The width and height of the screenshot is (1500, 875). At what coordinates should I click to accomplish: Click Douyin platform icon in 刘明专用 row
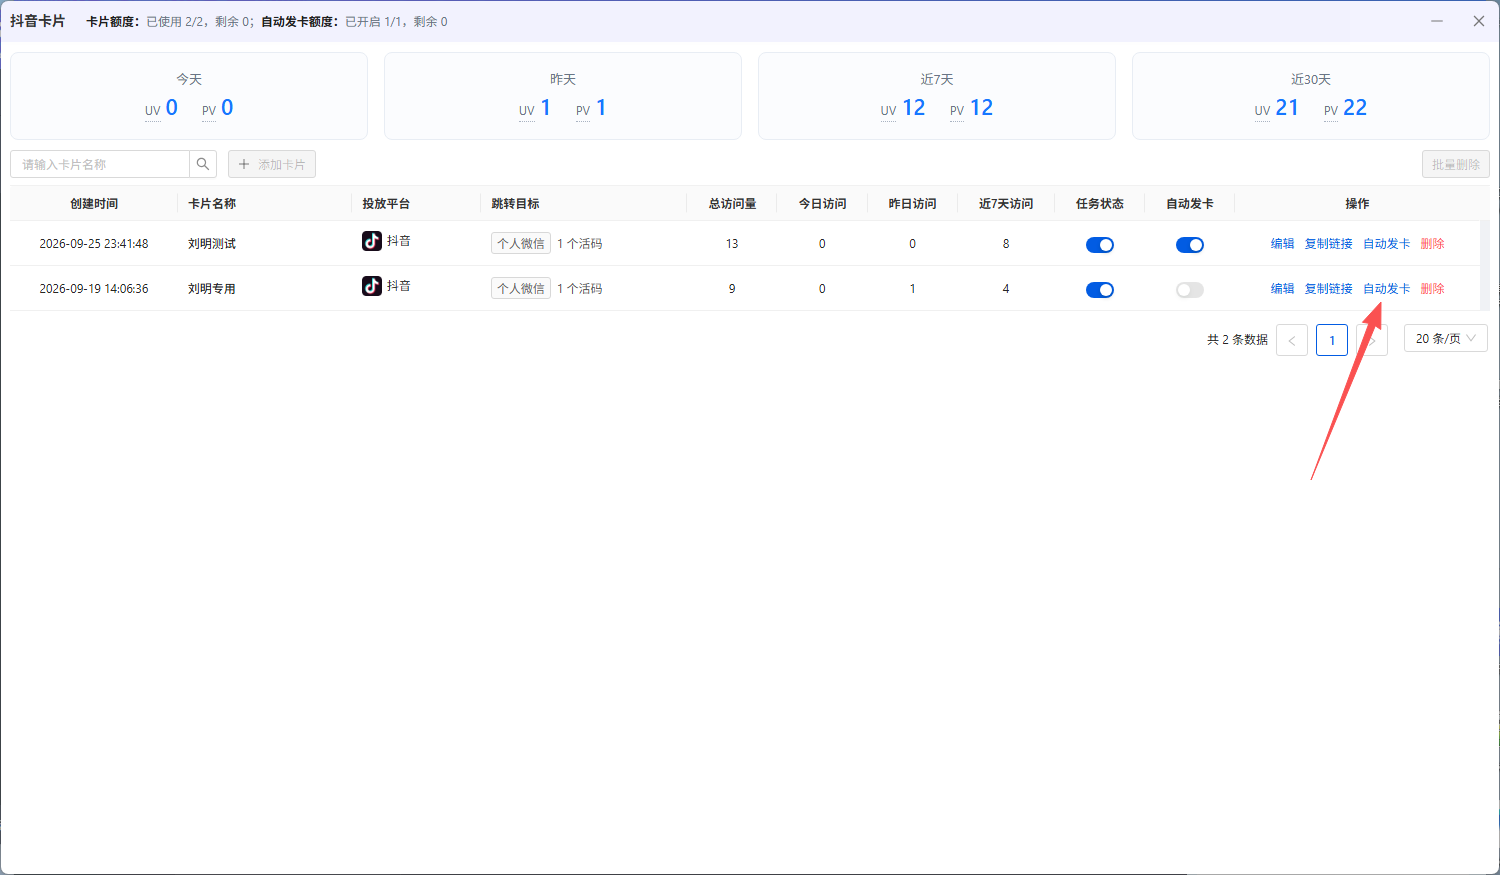pyautogui.click(x=372, y=286)
